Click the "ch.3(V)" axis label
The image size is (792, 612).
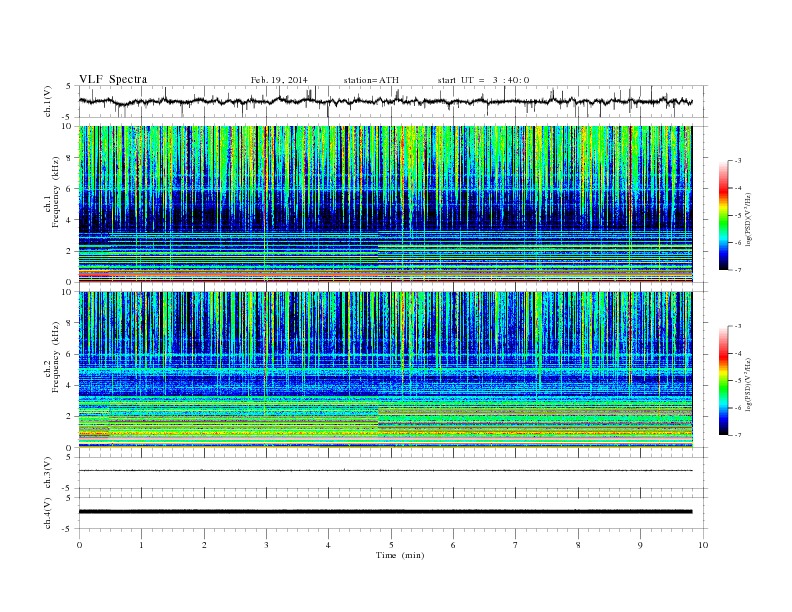(47, 473)
